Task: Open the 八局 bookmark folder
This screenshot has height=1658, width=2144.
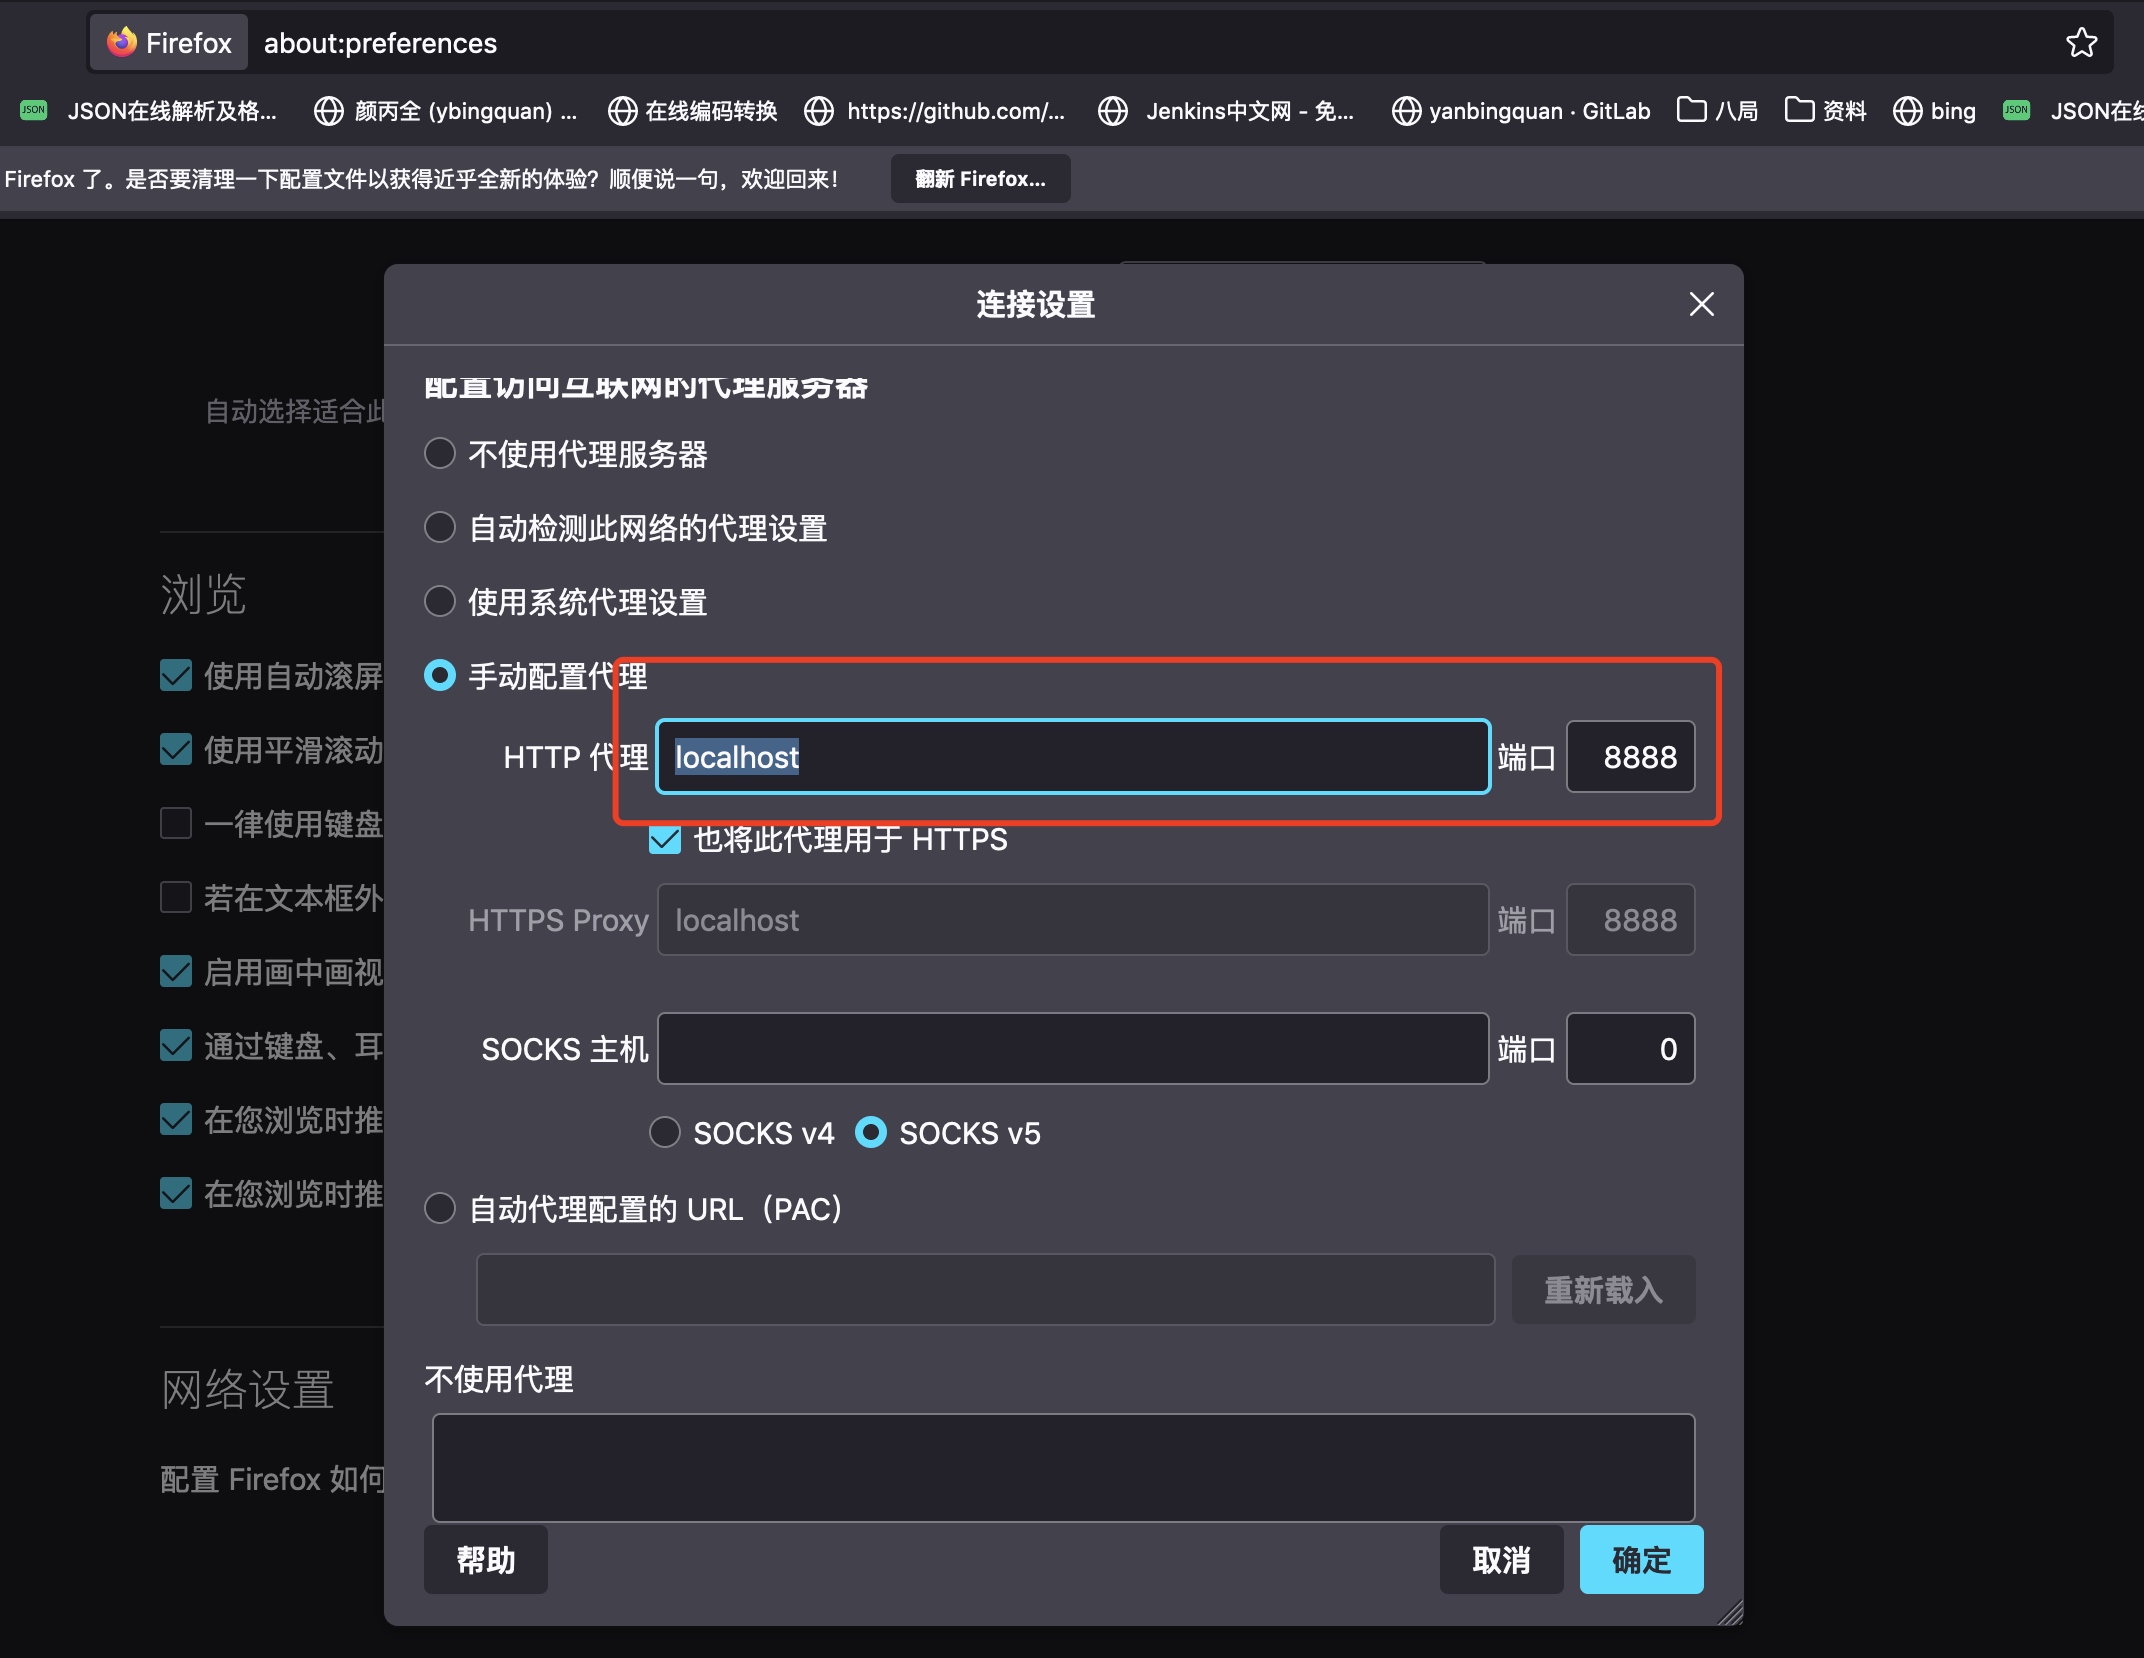Action: click(x=1717, y=111)
